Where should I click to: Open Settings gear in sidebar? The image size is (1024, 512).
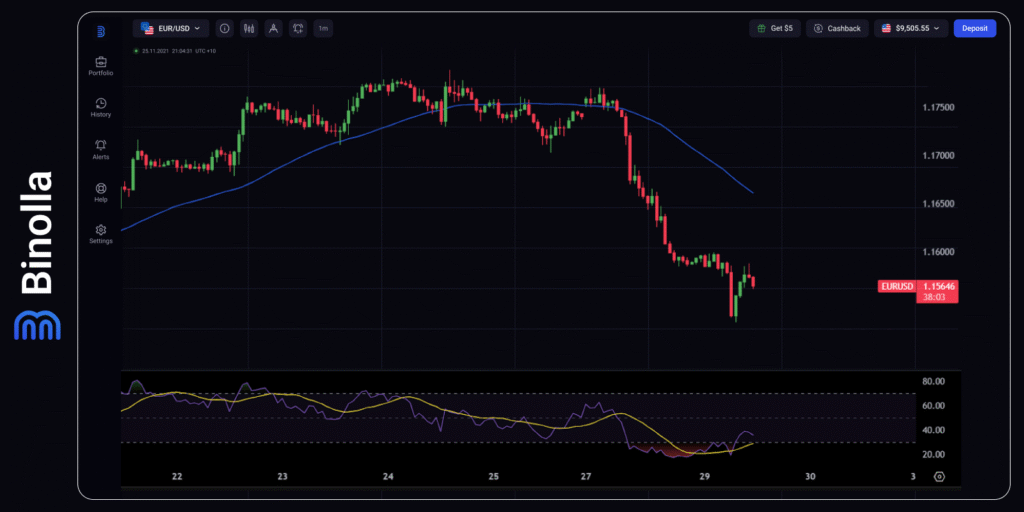(x=101, y=234)
